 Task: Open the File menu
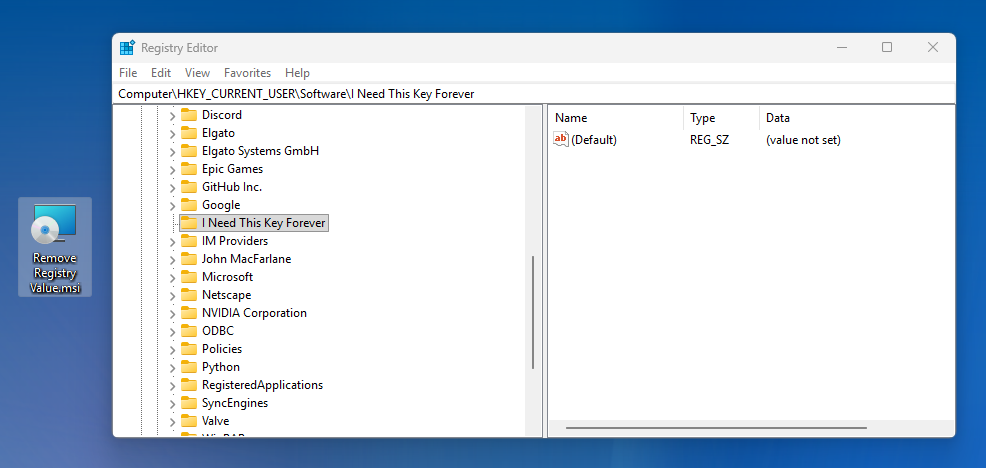128,73
